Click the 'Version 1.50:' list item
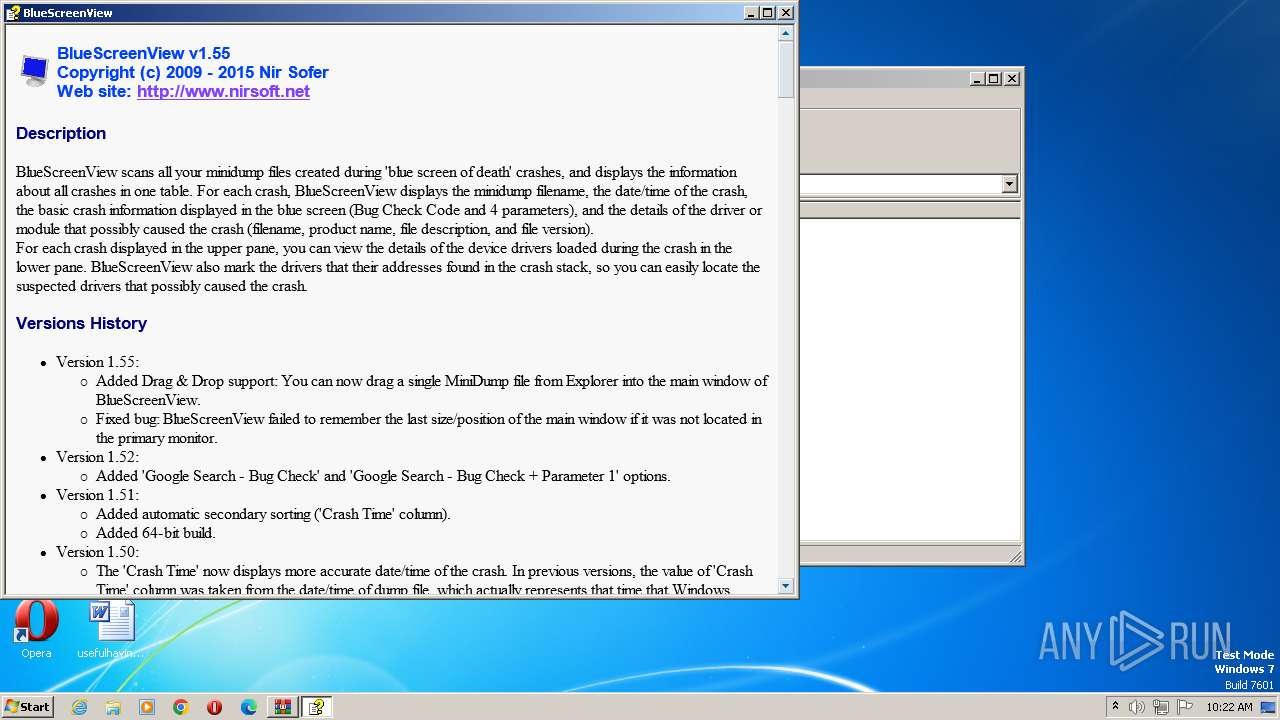This screenshot has width=1280, height=720. 97,552
